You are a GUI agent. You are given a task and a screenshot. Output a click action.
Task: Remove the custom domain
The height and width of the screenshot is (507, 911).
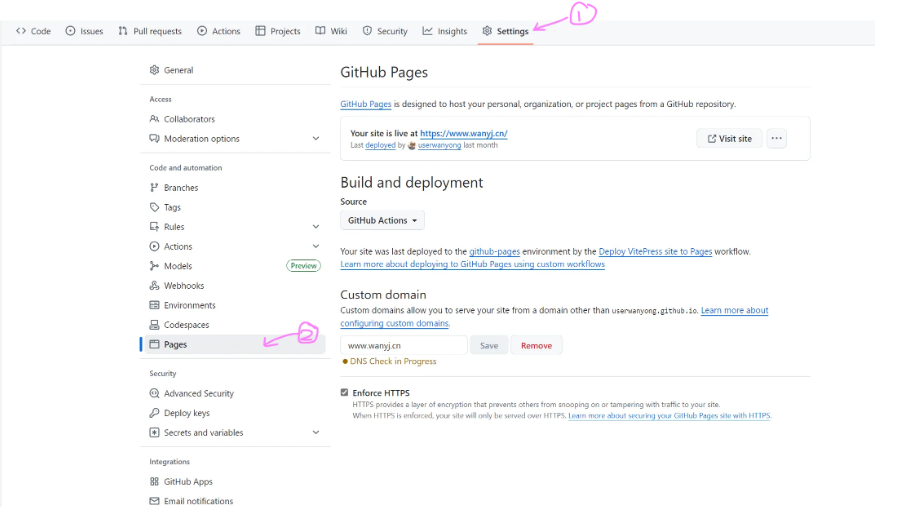coord(536,345)
